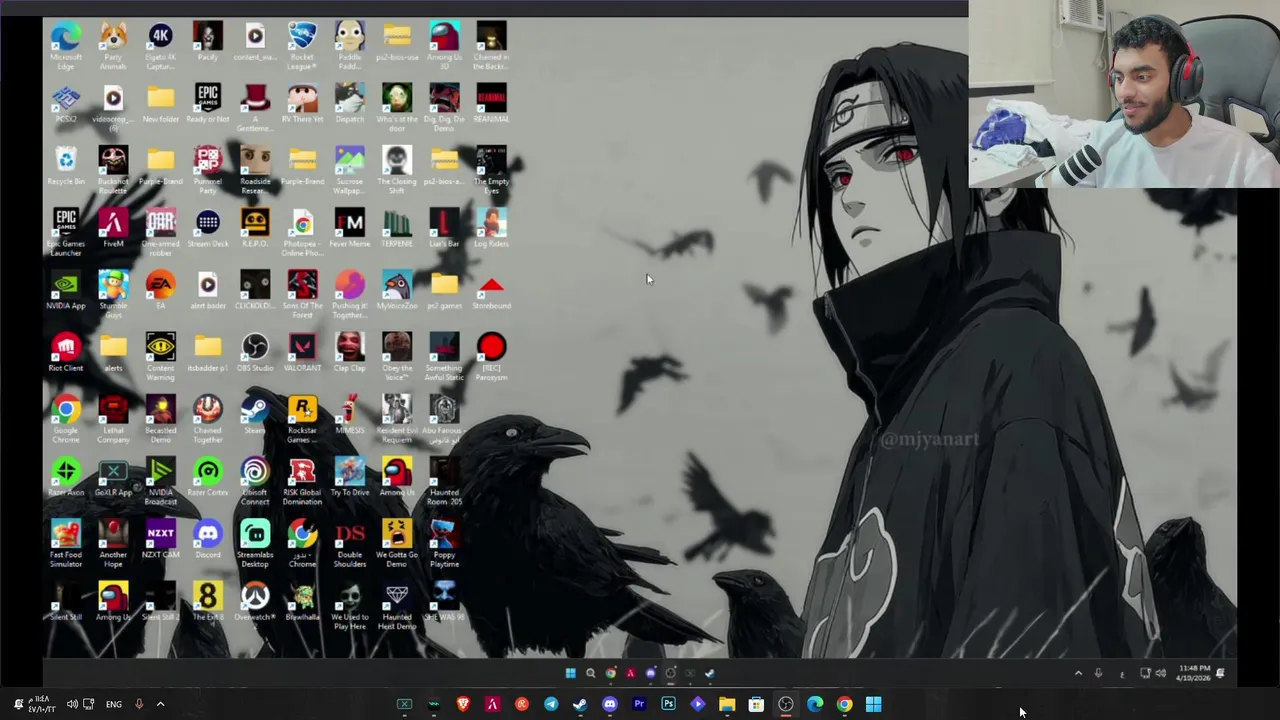Click the Overwatch 2 desktop icon

click(255, 602)
